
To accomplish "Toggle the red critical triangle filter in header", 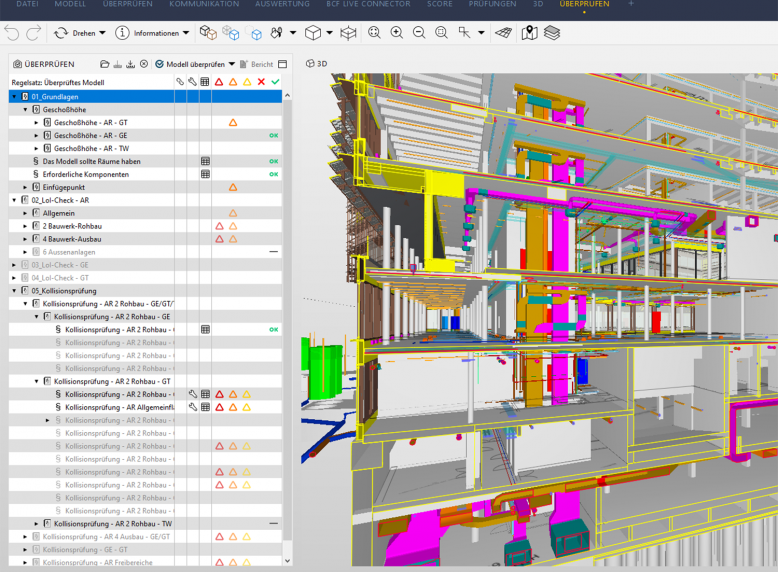I will (219, 82).
